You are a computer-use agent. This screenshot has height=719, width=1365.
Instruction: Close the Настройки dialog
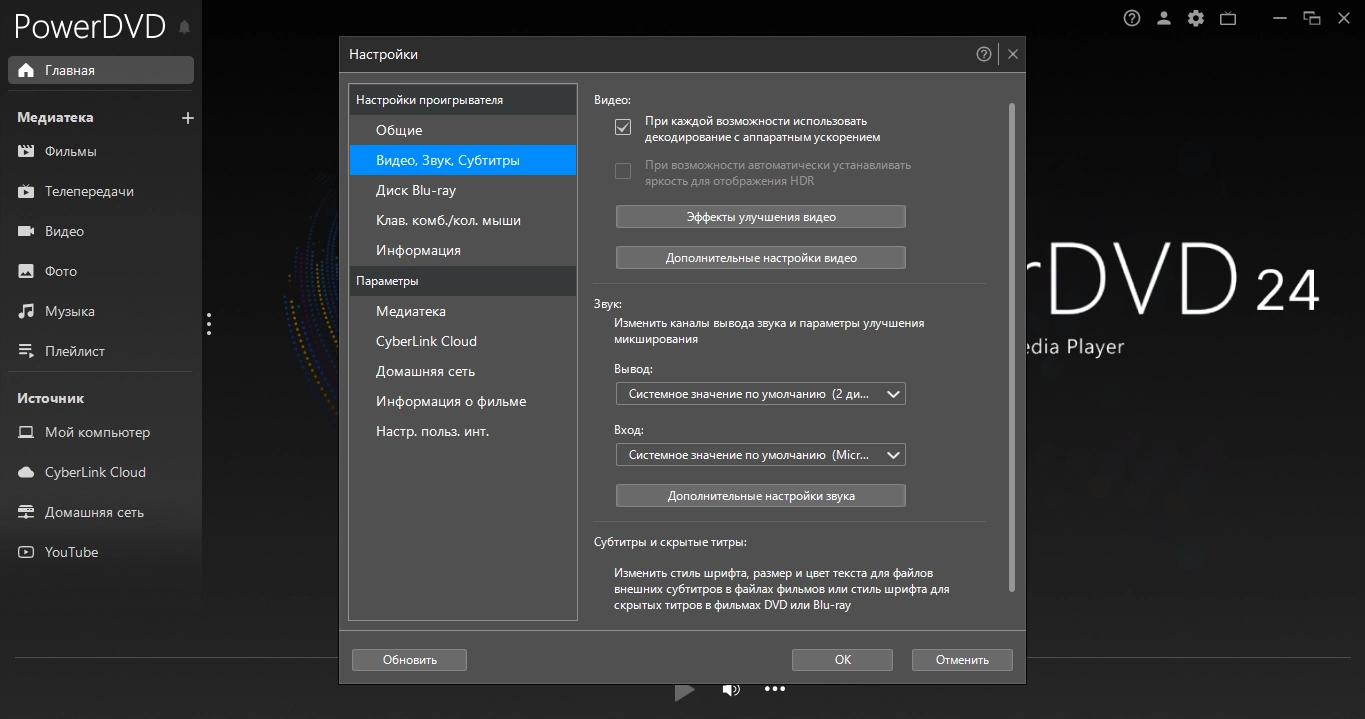(x=1013, y=54)
